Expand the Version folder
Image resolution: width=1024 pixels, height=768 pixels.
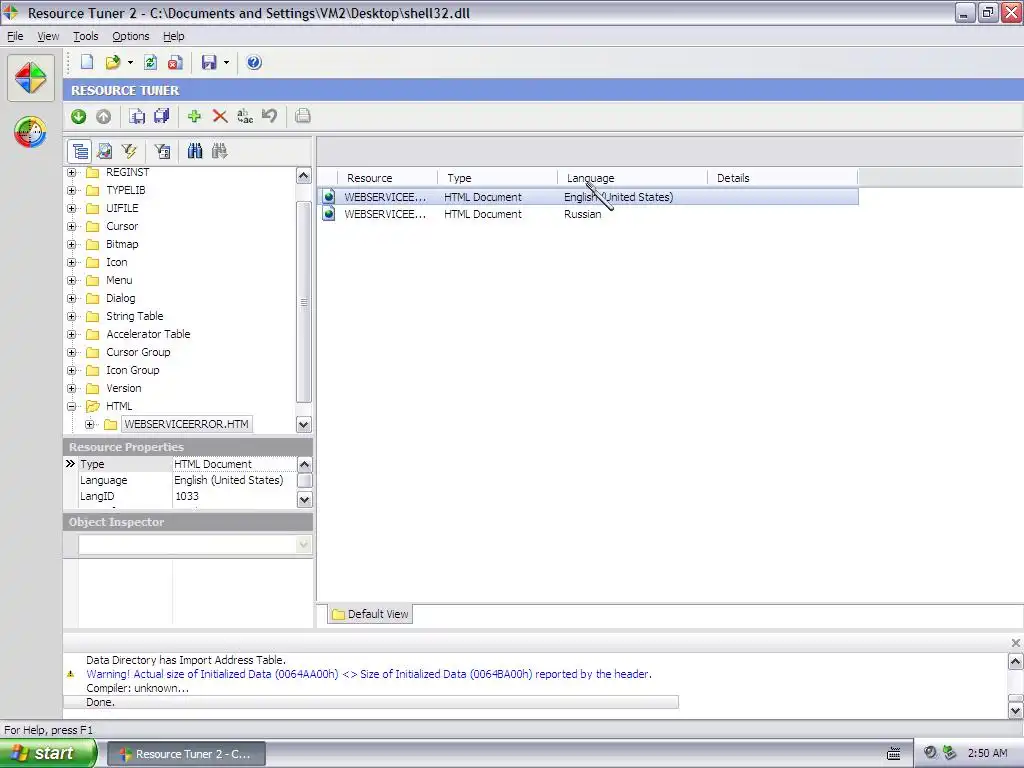click(72, 388)
